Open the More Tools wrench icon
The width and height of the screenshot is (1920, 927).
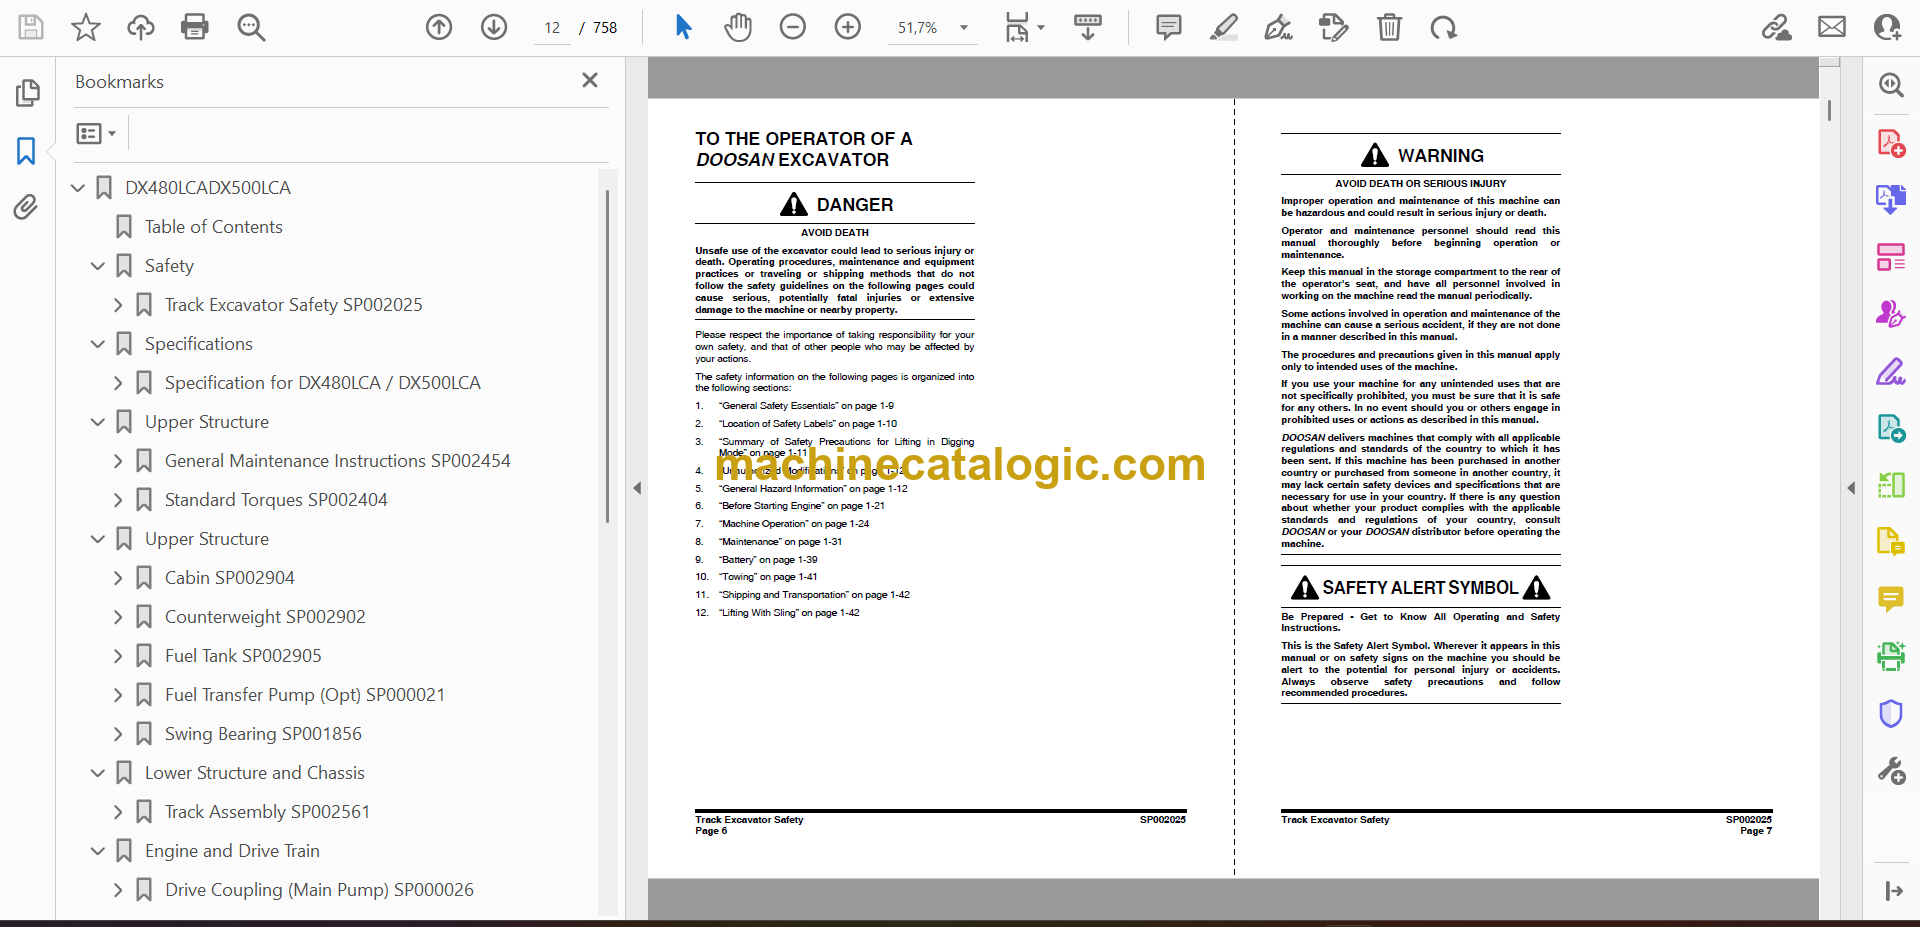pos(1890,771)
